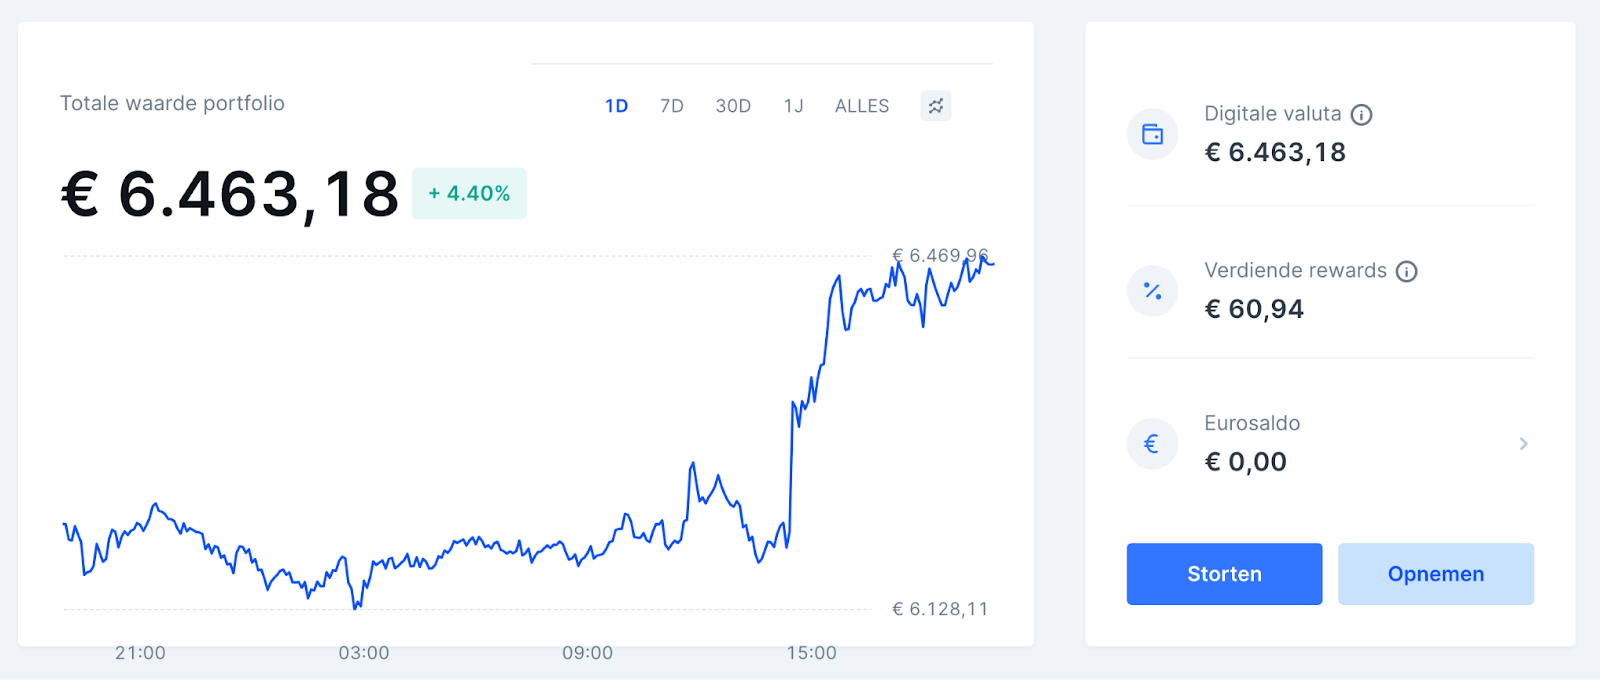Viewport: 1600px width, 680px height.
Task: Click the € 6.128,11 chart low label
Action: (x=940, y=609)
